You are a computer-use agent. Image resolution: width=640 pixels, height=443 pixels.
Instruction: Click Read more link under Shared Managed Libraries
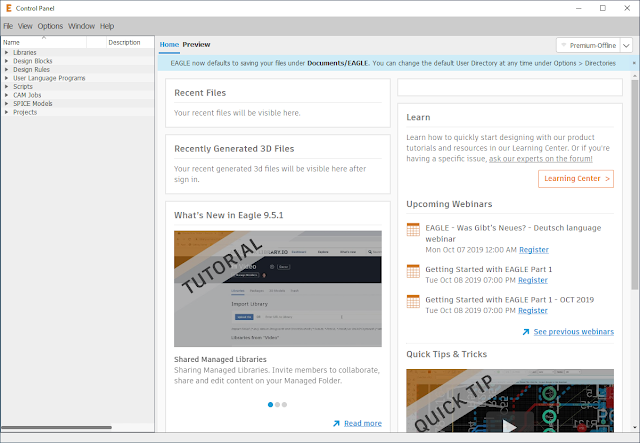(x=363, y=423)
